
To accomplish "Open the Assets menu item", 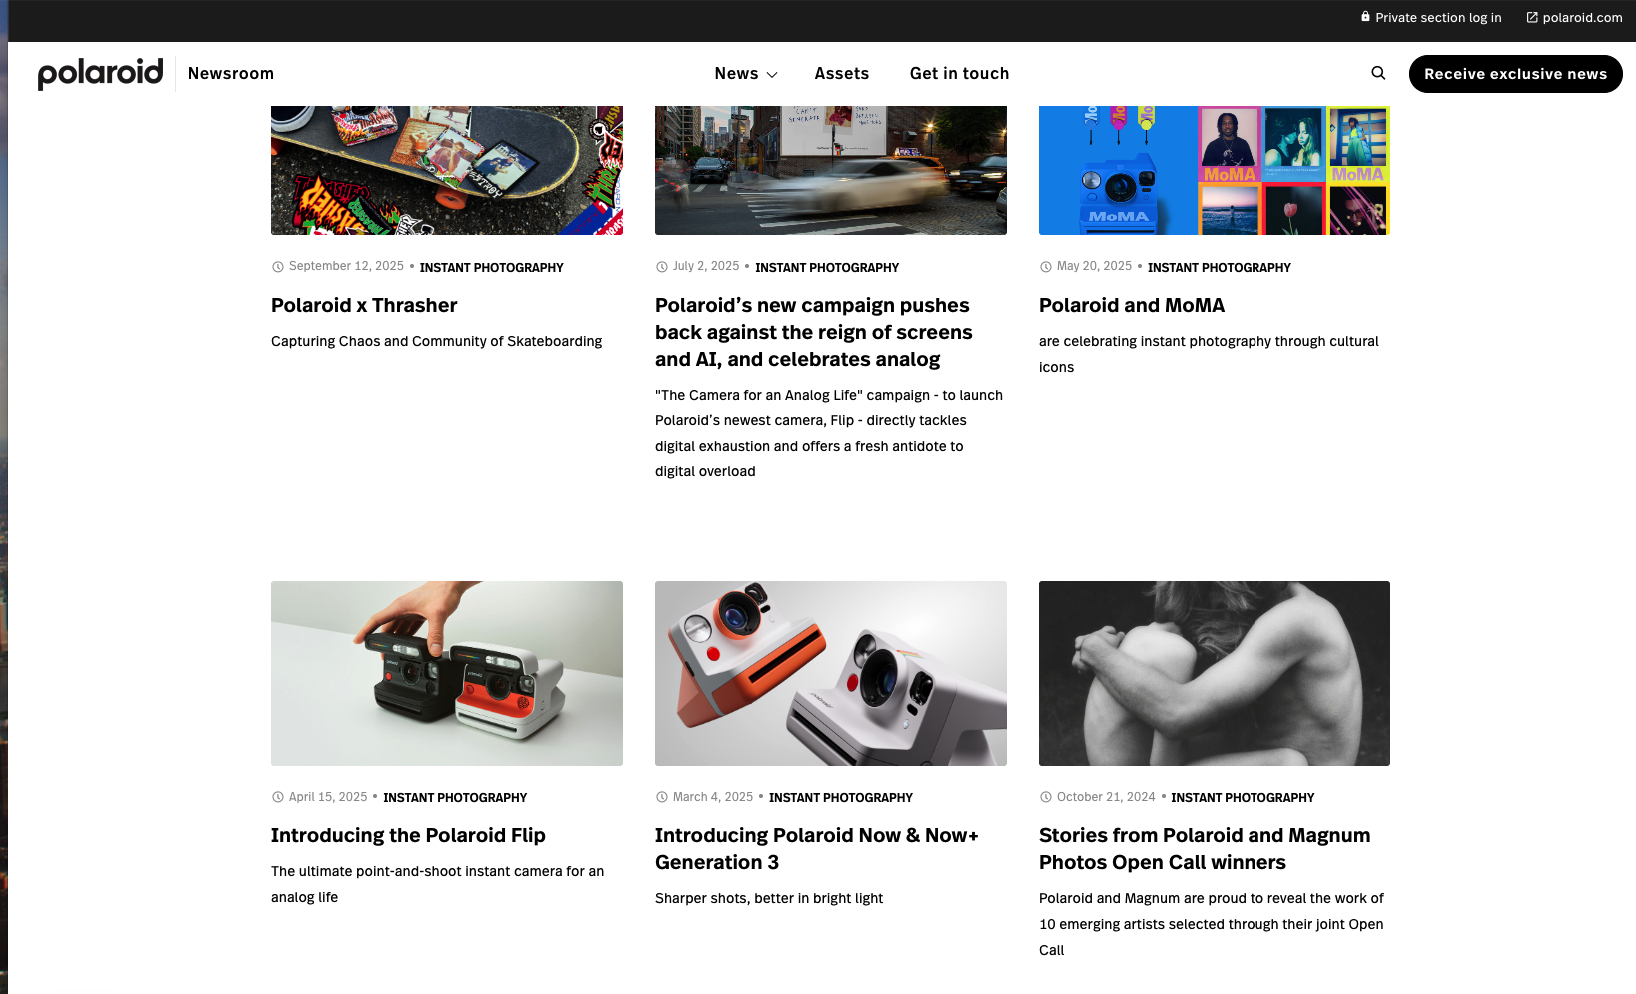I will click(x=842, y=73).
